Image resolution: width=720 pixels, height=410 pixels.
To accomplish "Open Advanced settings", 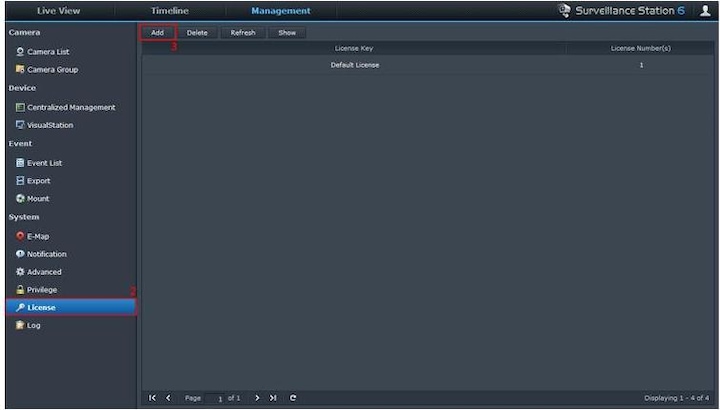I will 44,272.
